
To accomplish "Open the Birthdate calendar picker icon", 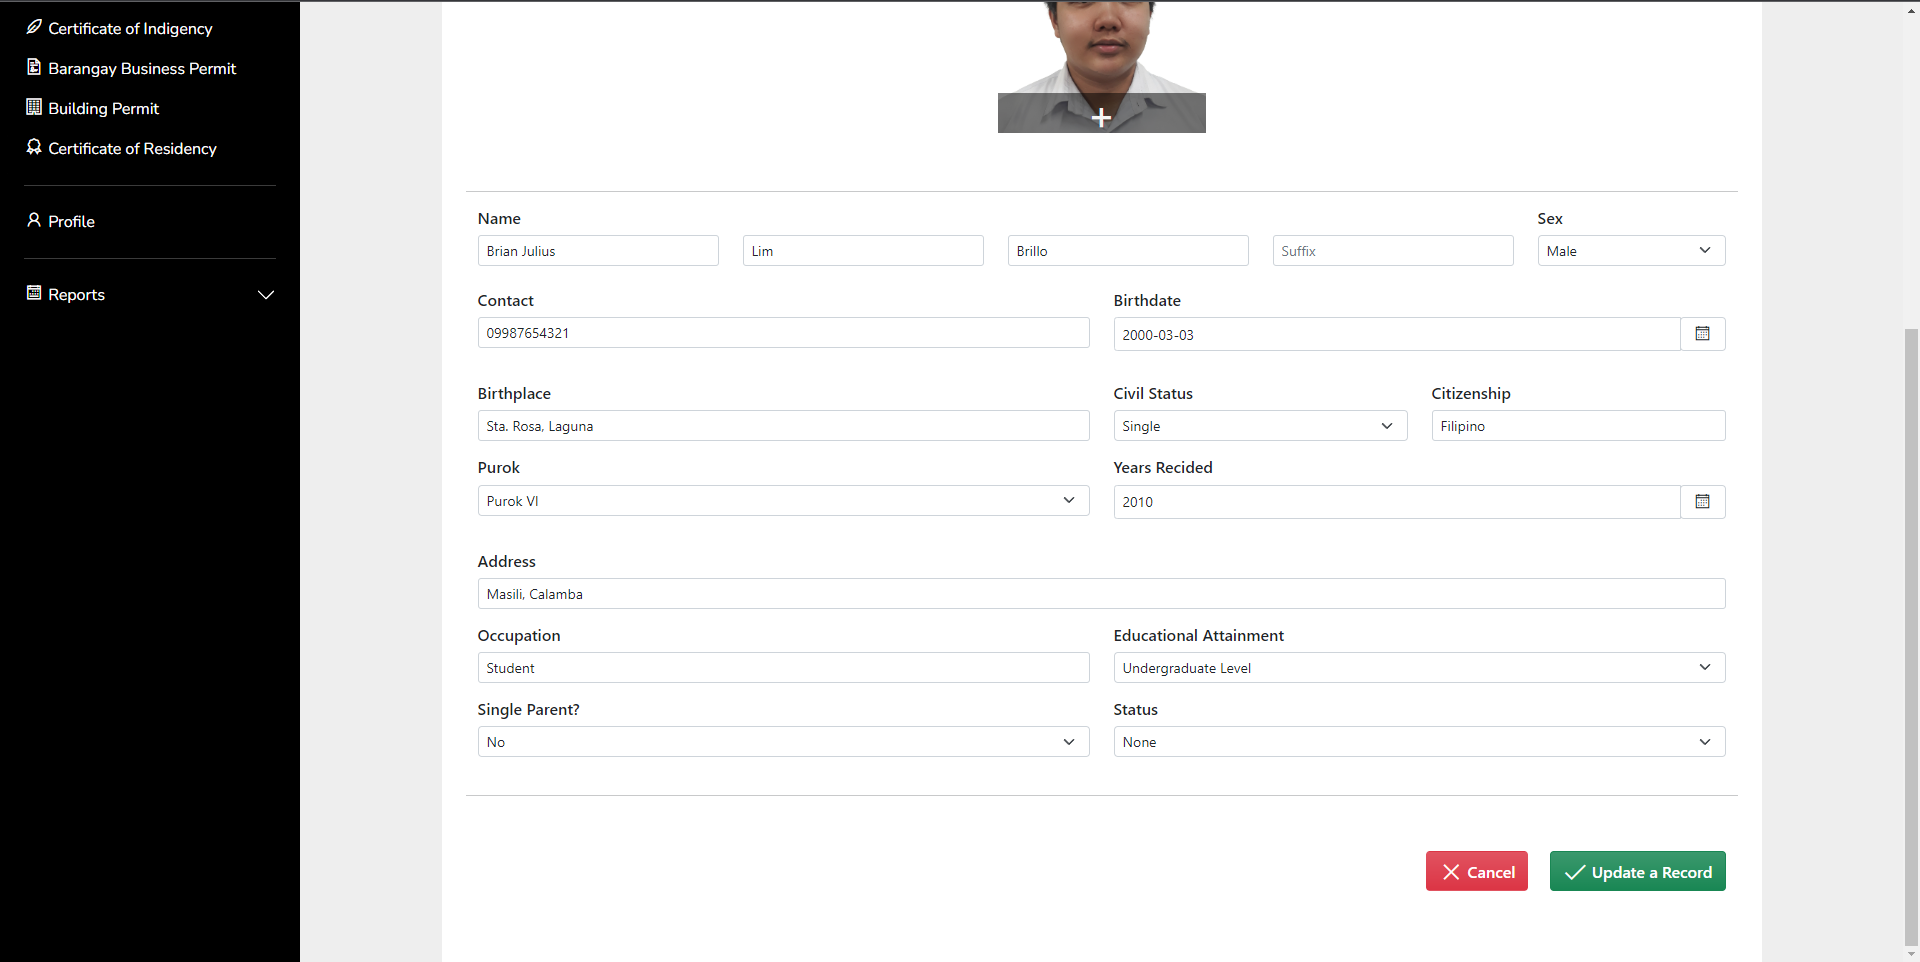I will tap(1702, 334).
